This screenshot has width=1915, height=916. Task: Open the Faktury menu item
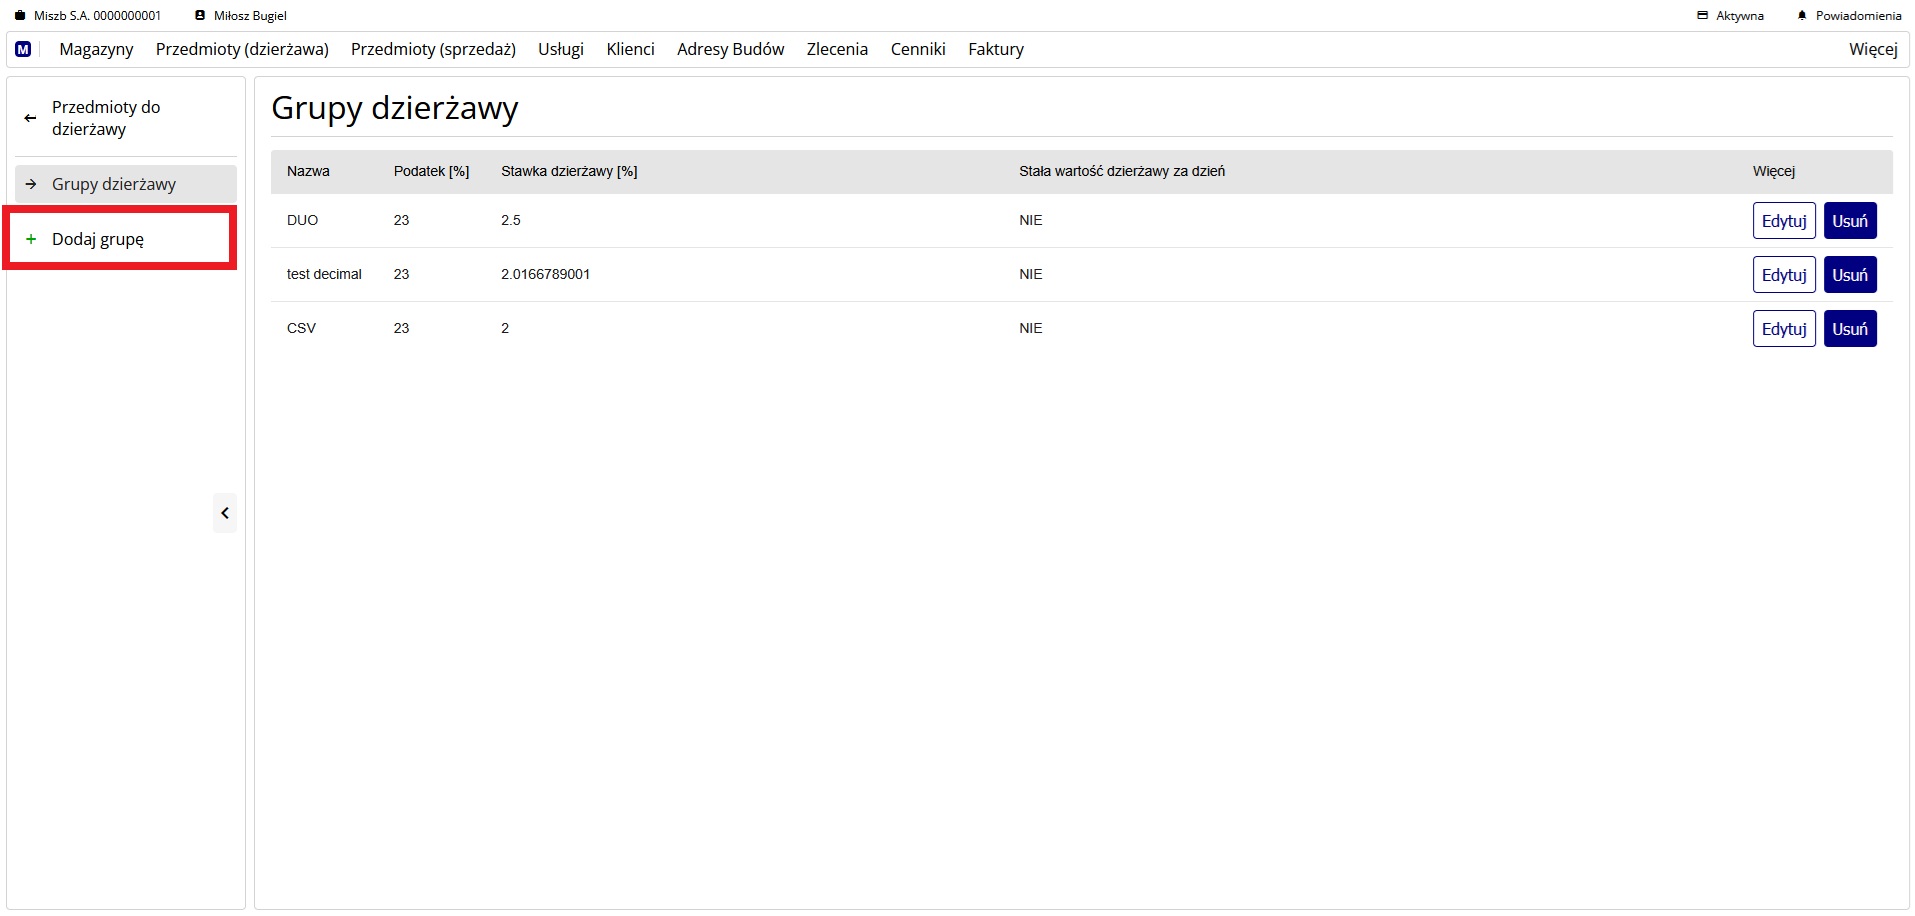coord(995,49)
